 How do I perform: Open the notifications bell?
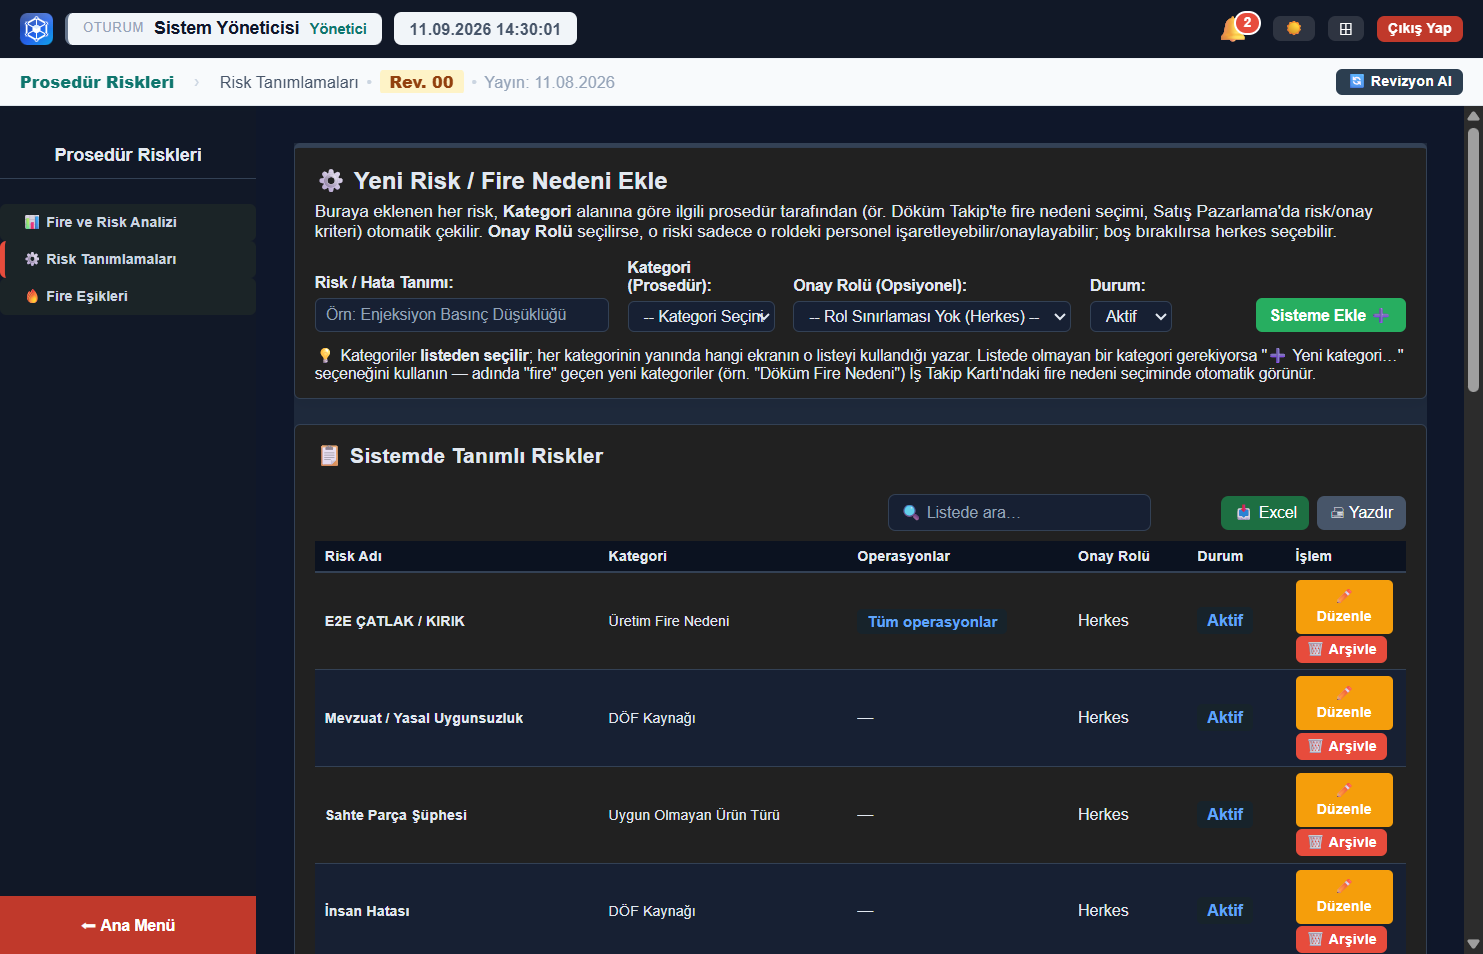coord(1235,28)
